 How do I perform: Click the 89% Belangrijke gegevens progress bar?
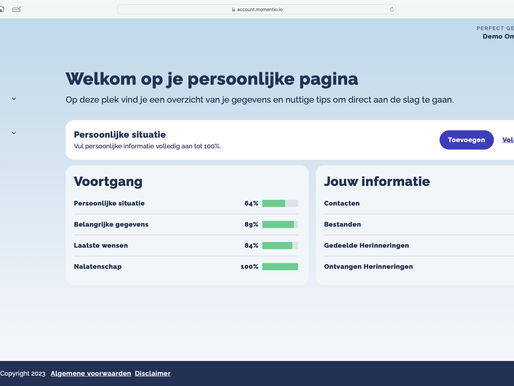[280, 224]
